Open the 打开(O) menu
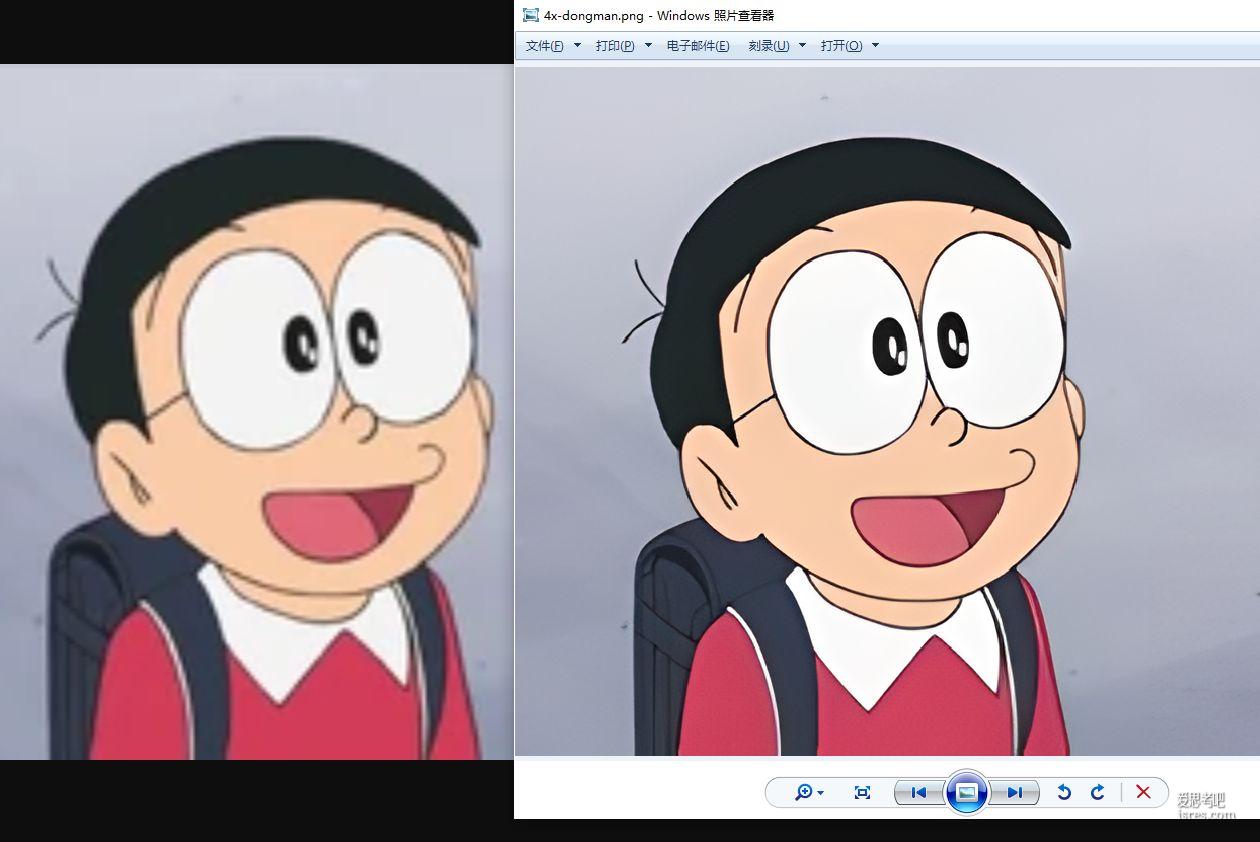 coord(841,46)
